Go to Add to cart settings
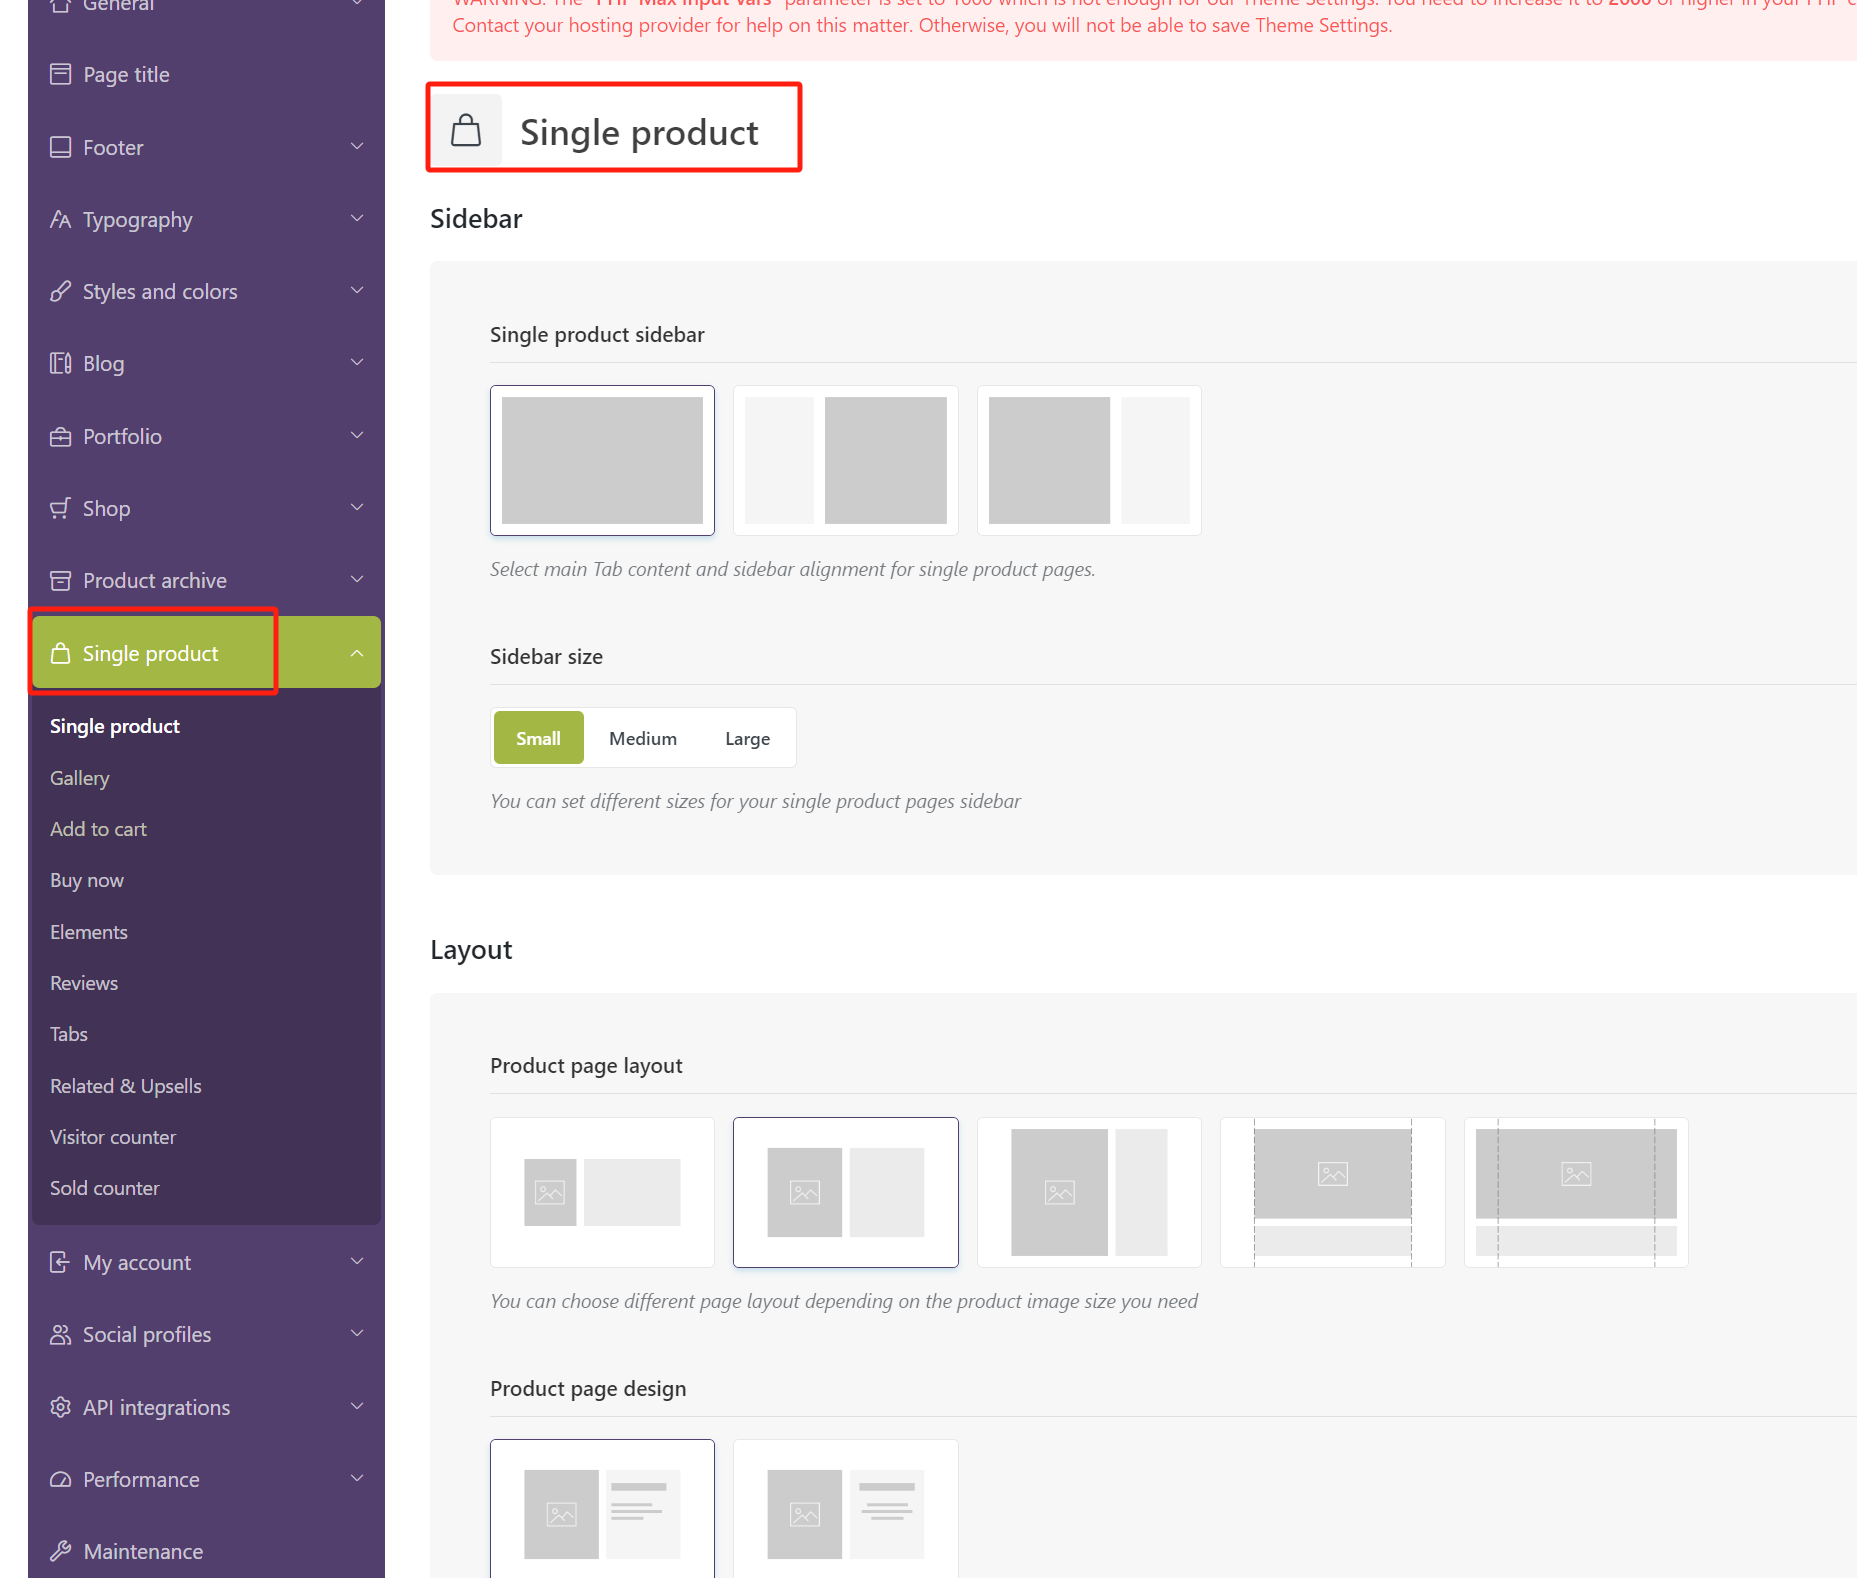This screenshot has height=1578, width=1857. point(98,829)
